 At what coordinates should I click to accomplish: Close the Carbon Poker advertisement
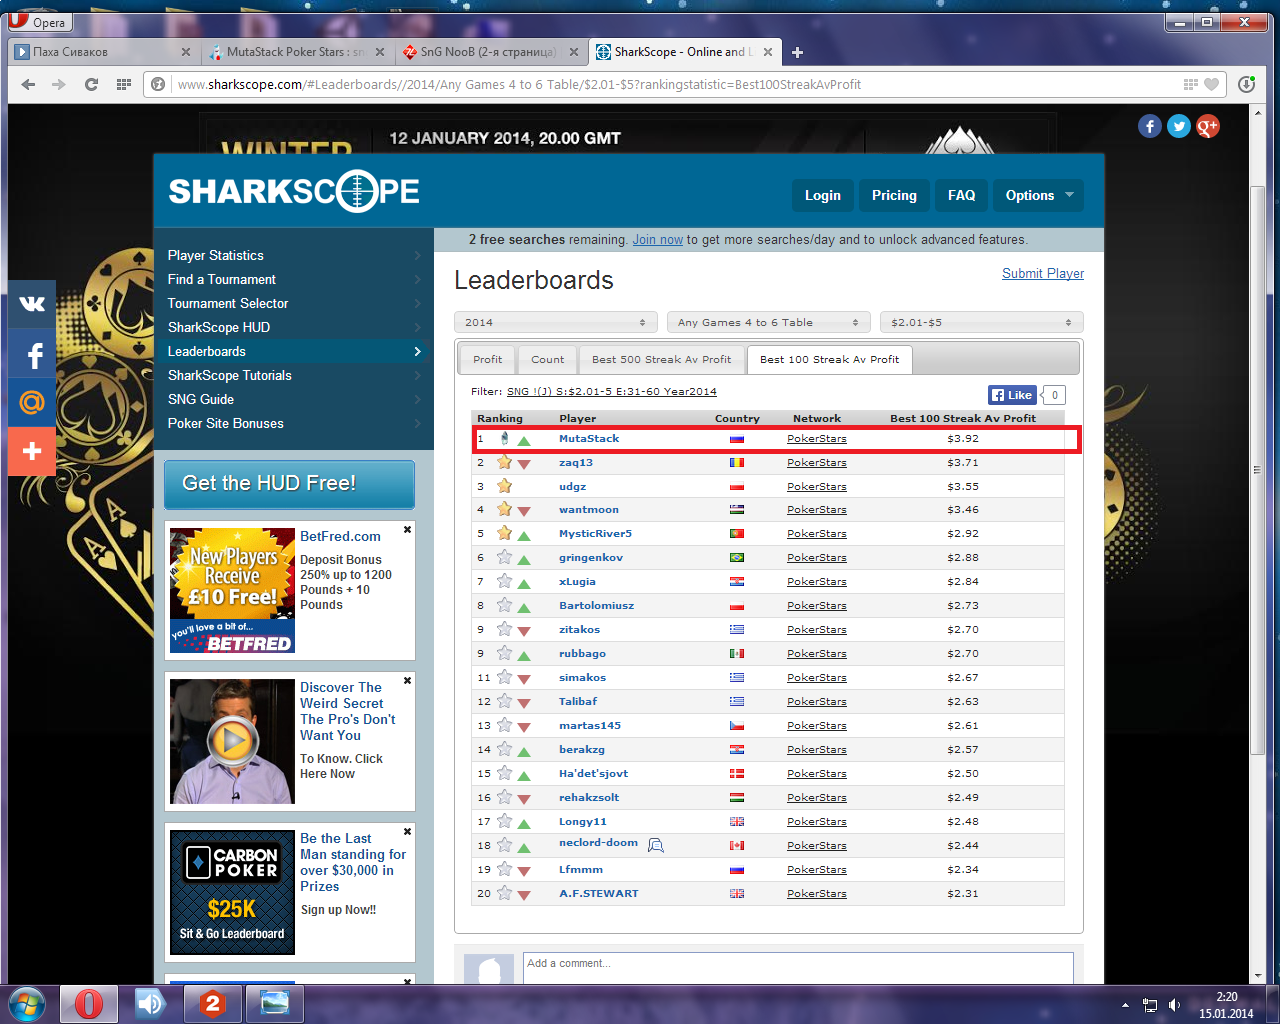point(407,831)
